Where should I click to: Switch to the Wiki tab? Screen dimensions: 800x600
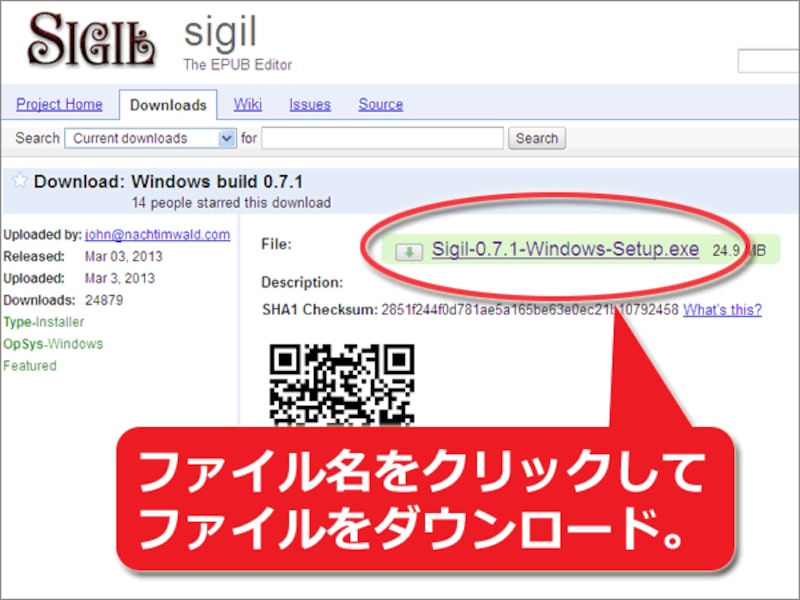pyautogui.click(x=246, y=104)
